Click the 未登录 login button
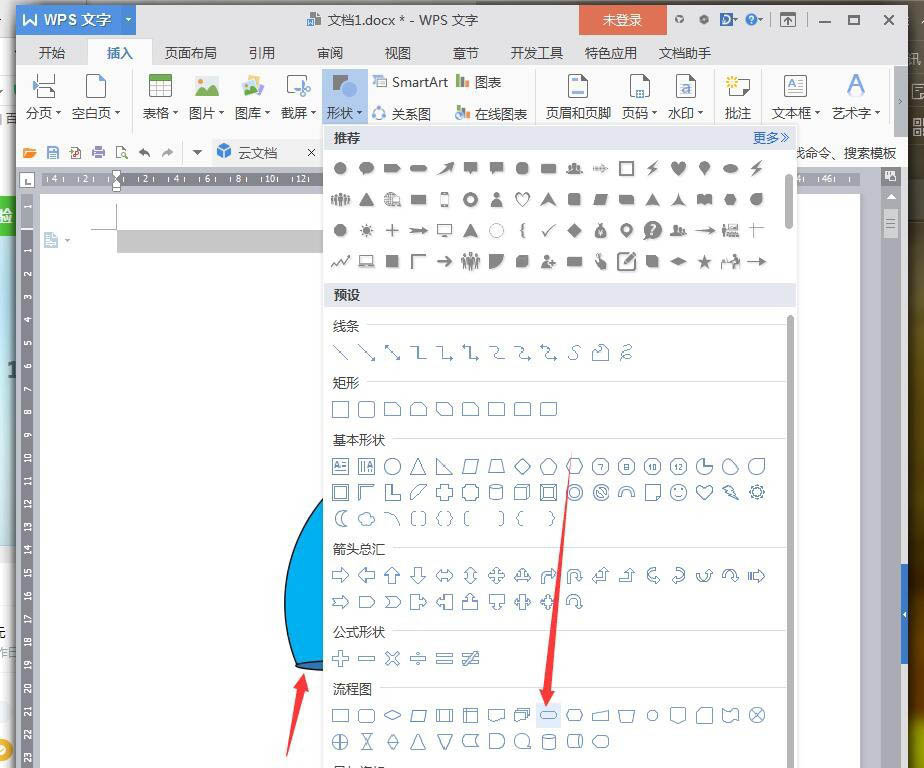 pyautogui.click(x=622, y=20)
